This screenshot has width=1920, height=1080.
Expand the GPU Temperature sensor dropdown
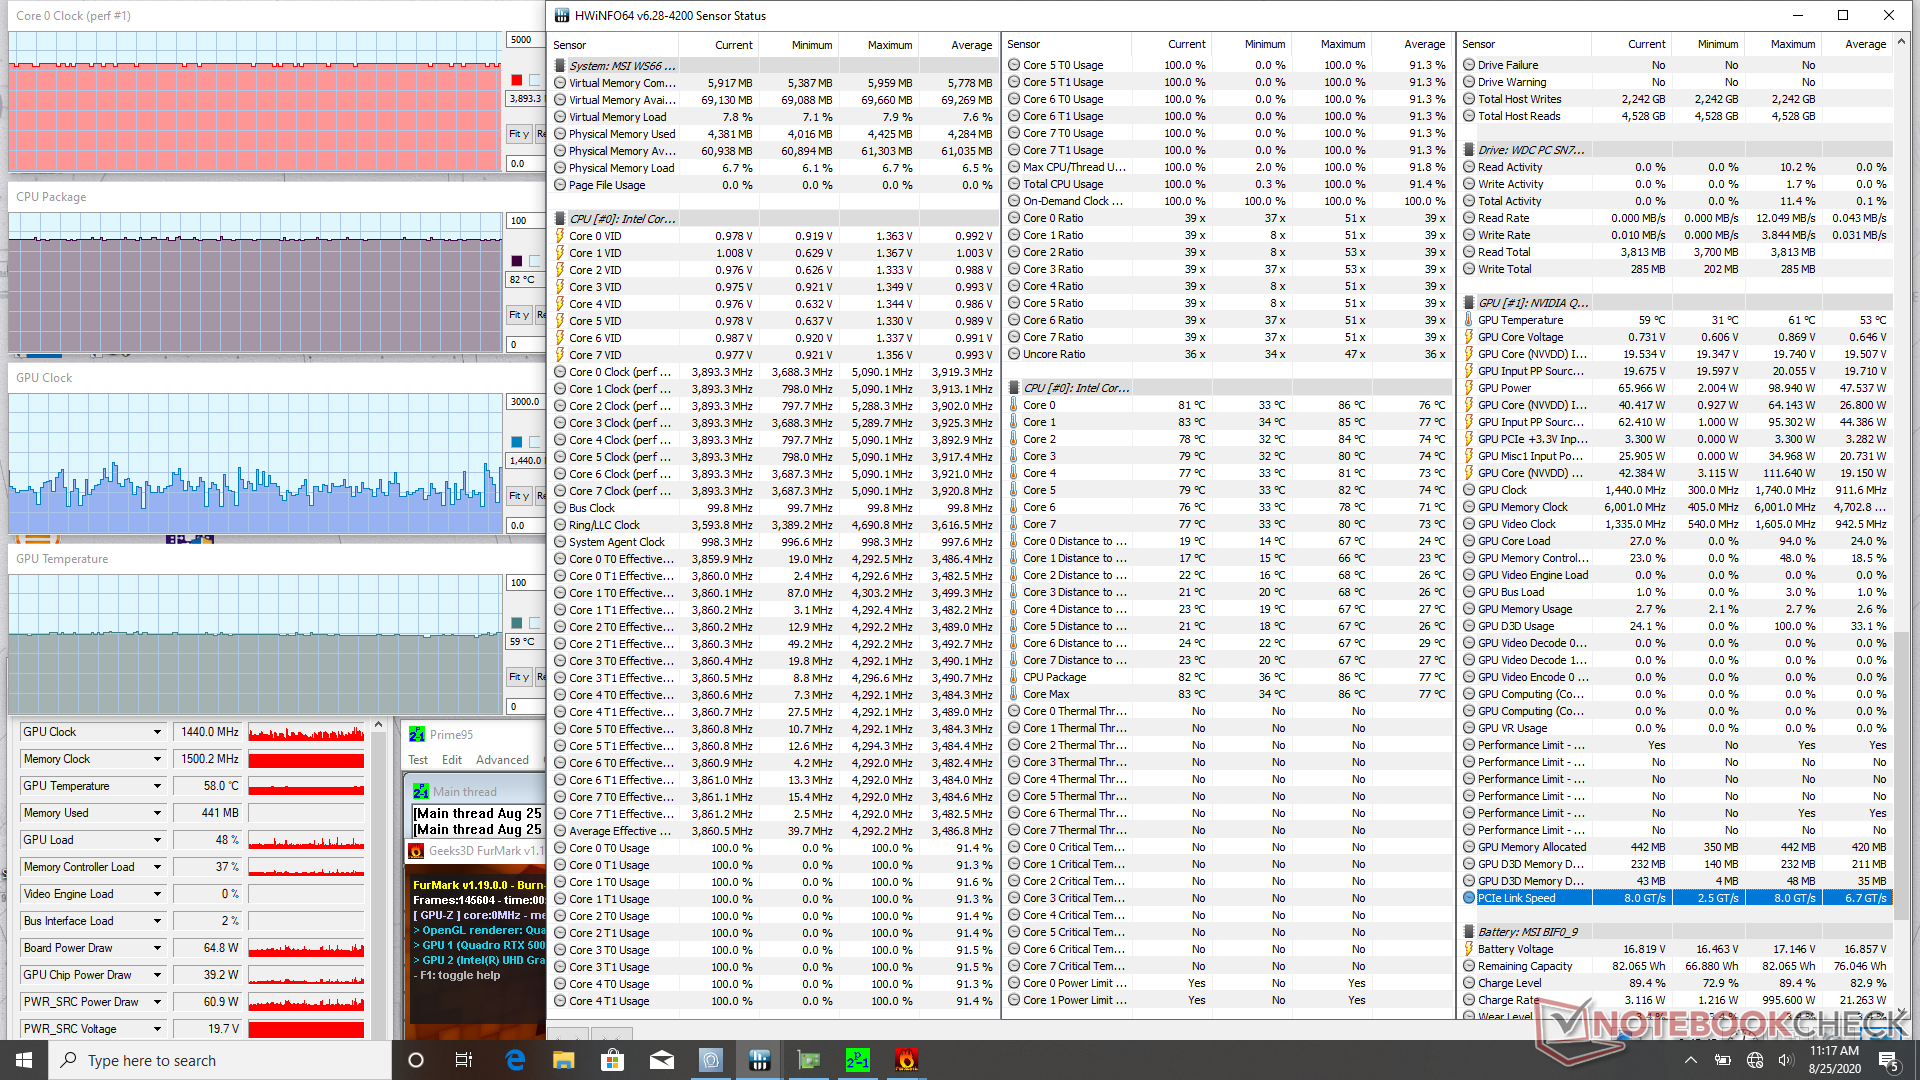click(x=157, y=786)
